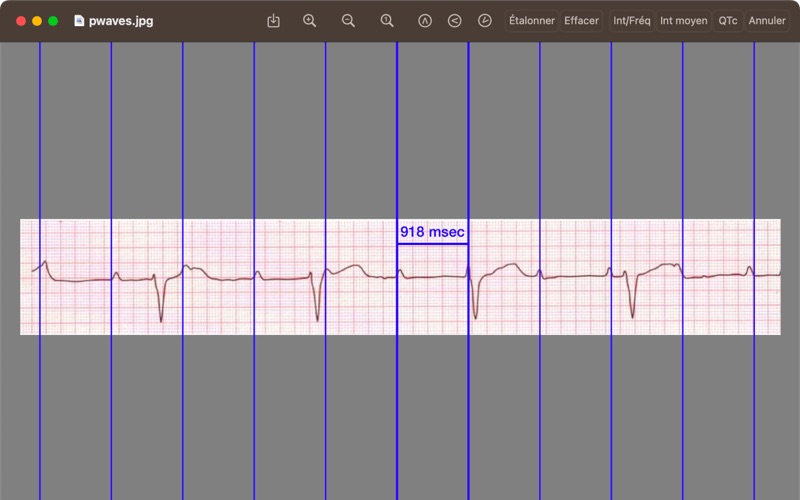Click the ECG tracing image

coord(400,277)
